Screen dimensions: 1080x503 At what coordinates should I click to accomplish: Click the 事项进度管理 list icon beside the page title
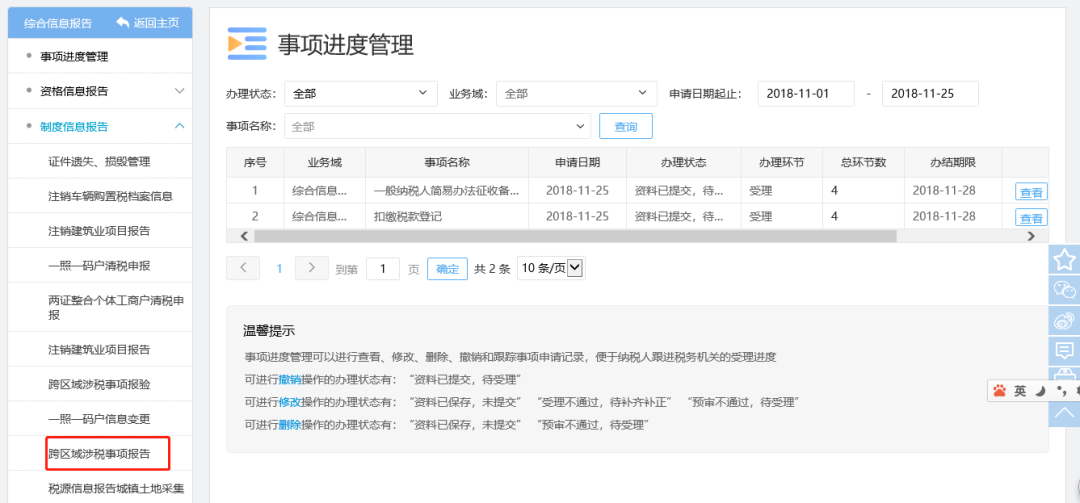point(247,43)
